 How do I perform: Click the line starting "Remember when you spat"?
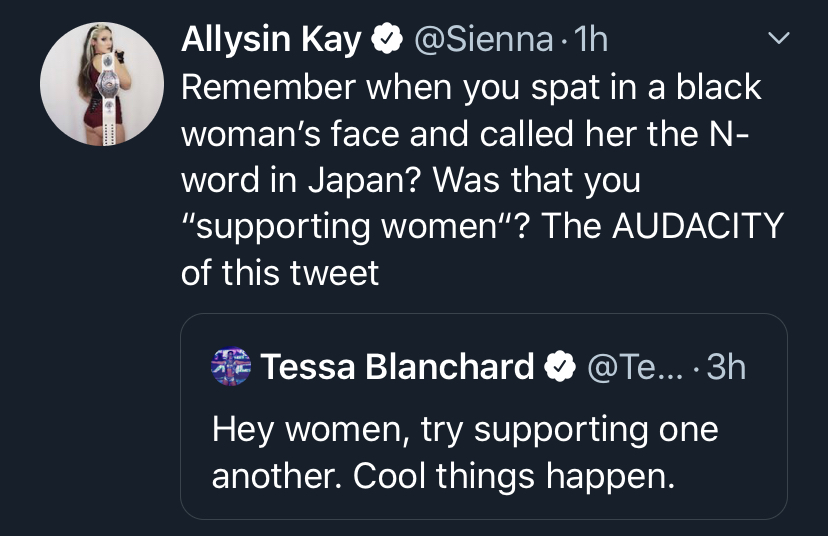point(470,87)
